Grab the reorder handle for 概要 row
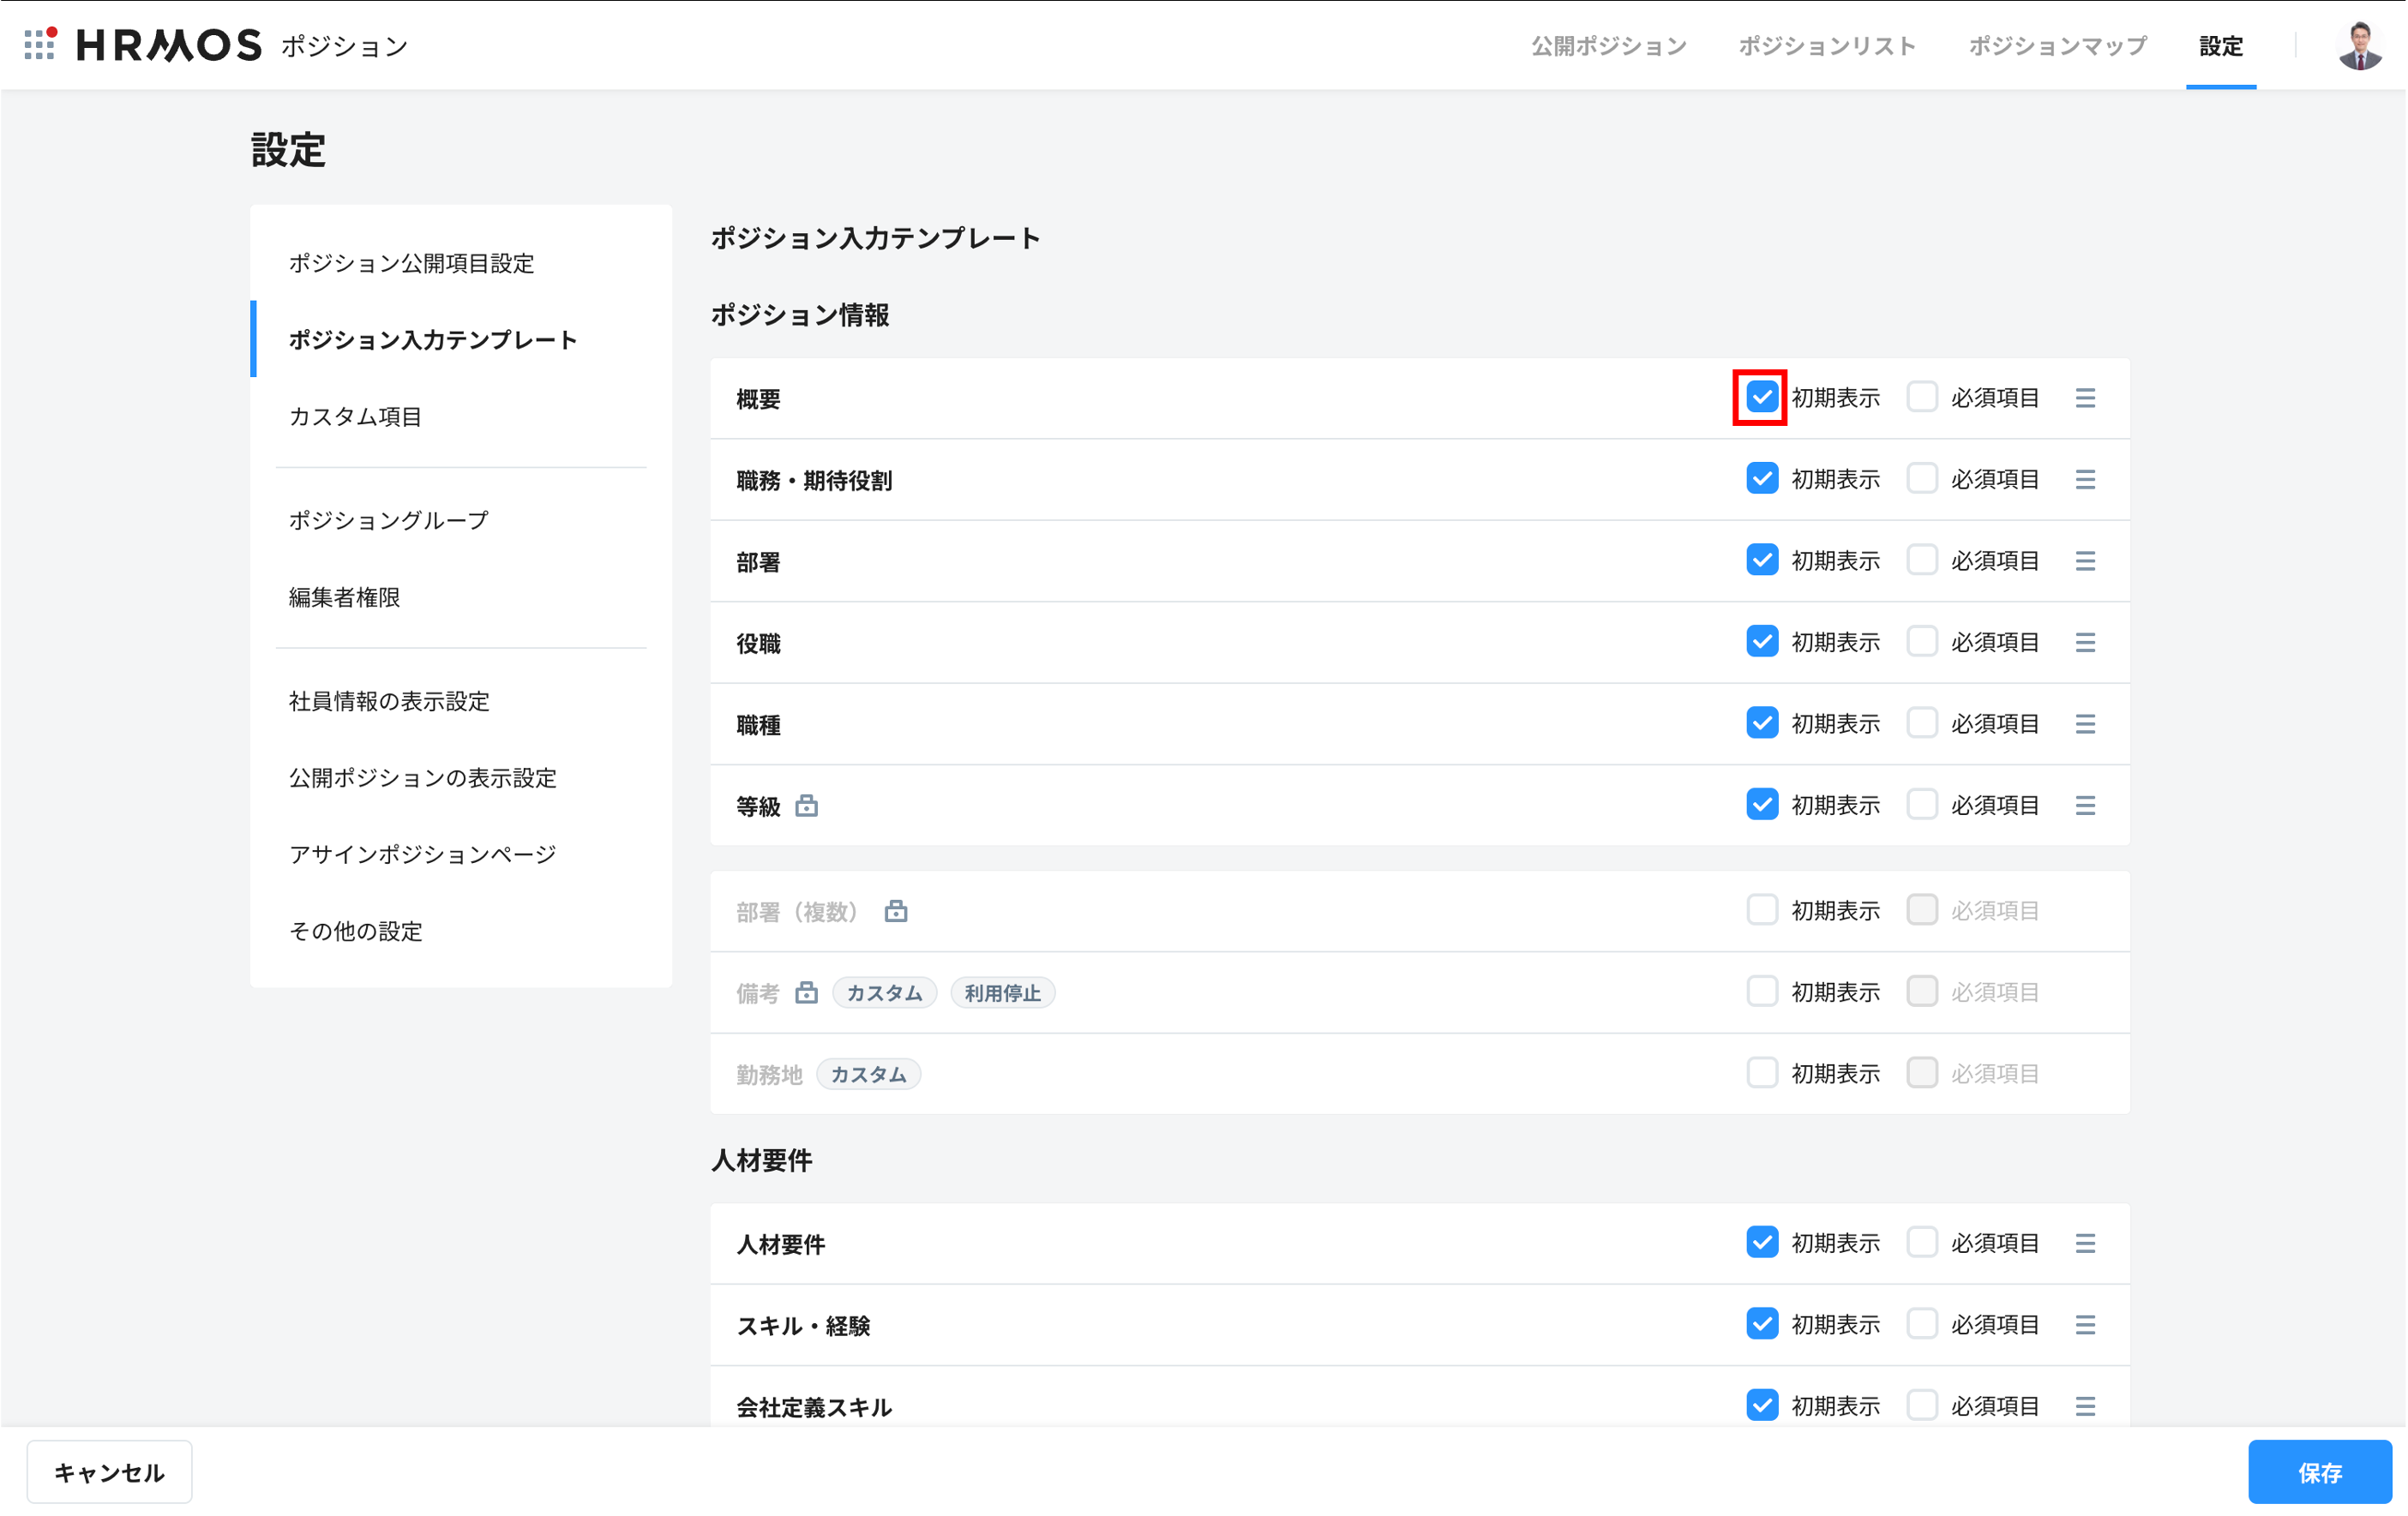The image size is (2408, 1516). coord(2085,398)
